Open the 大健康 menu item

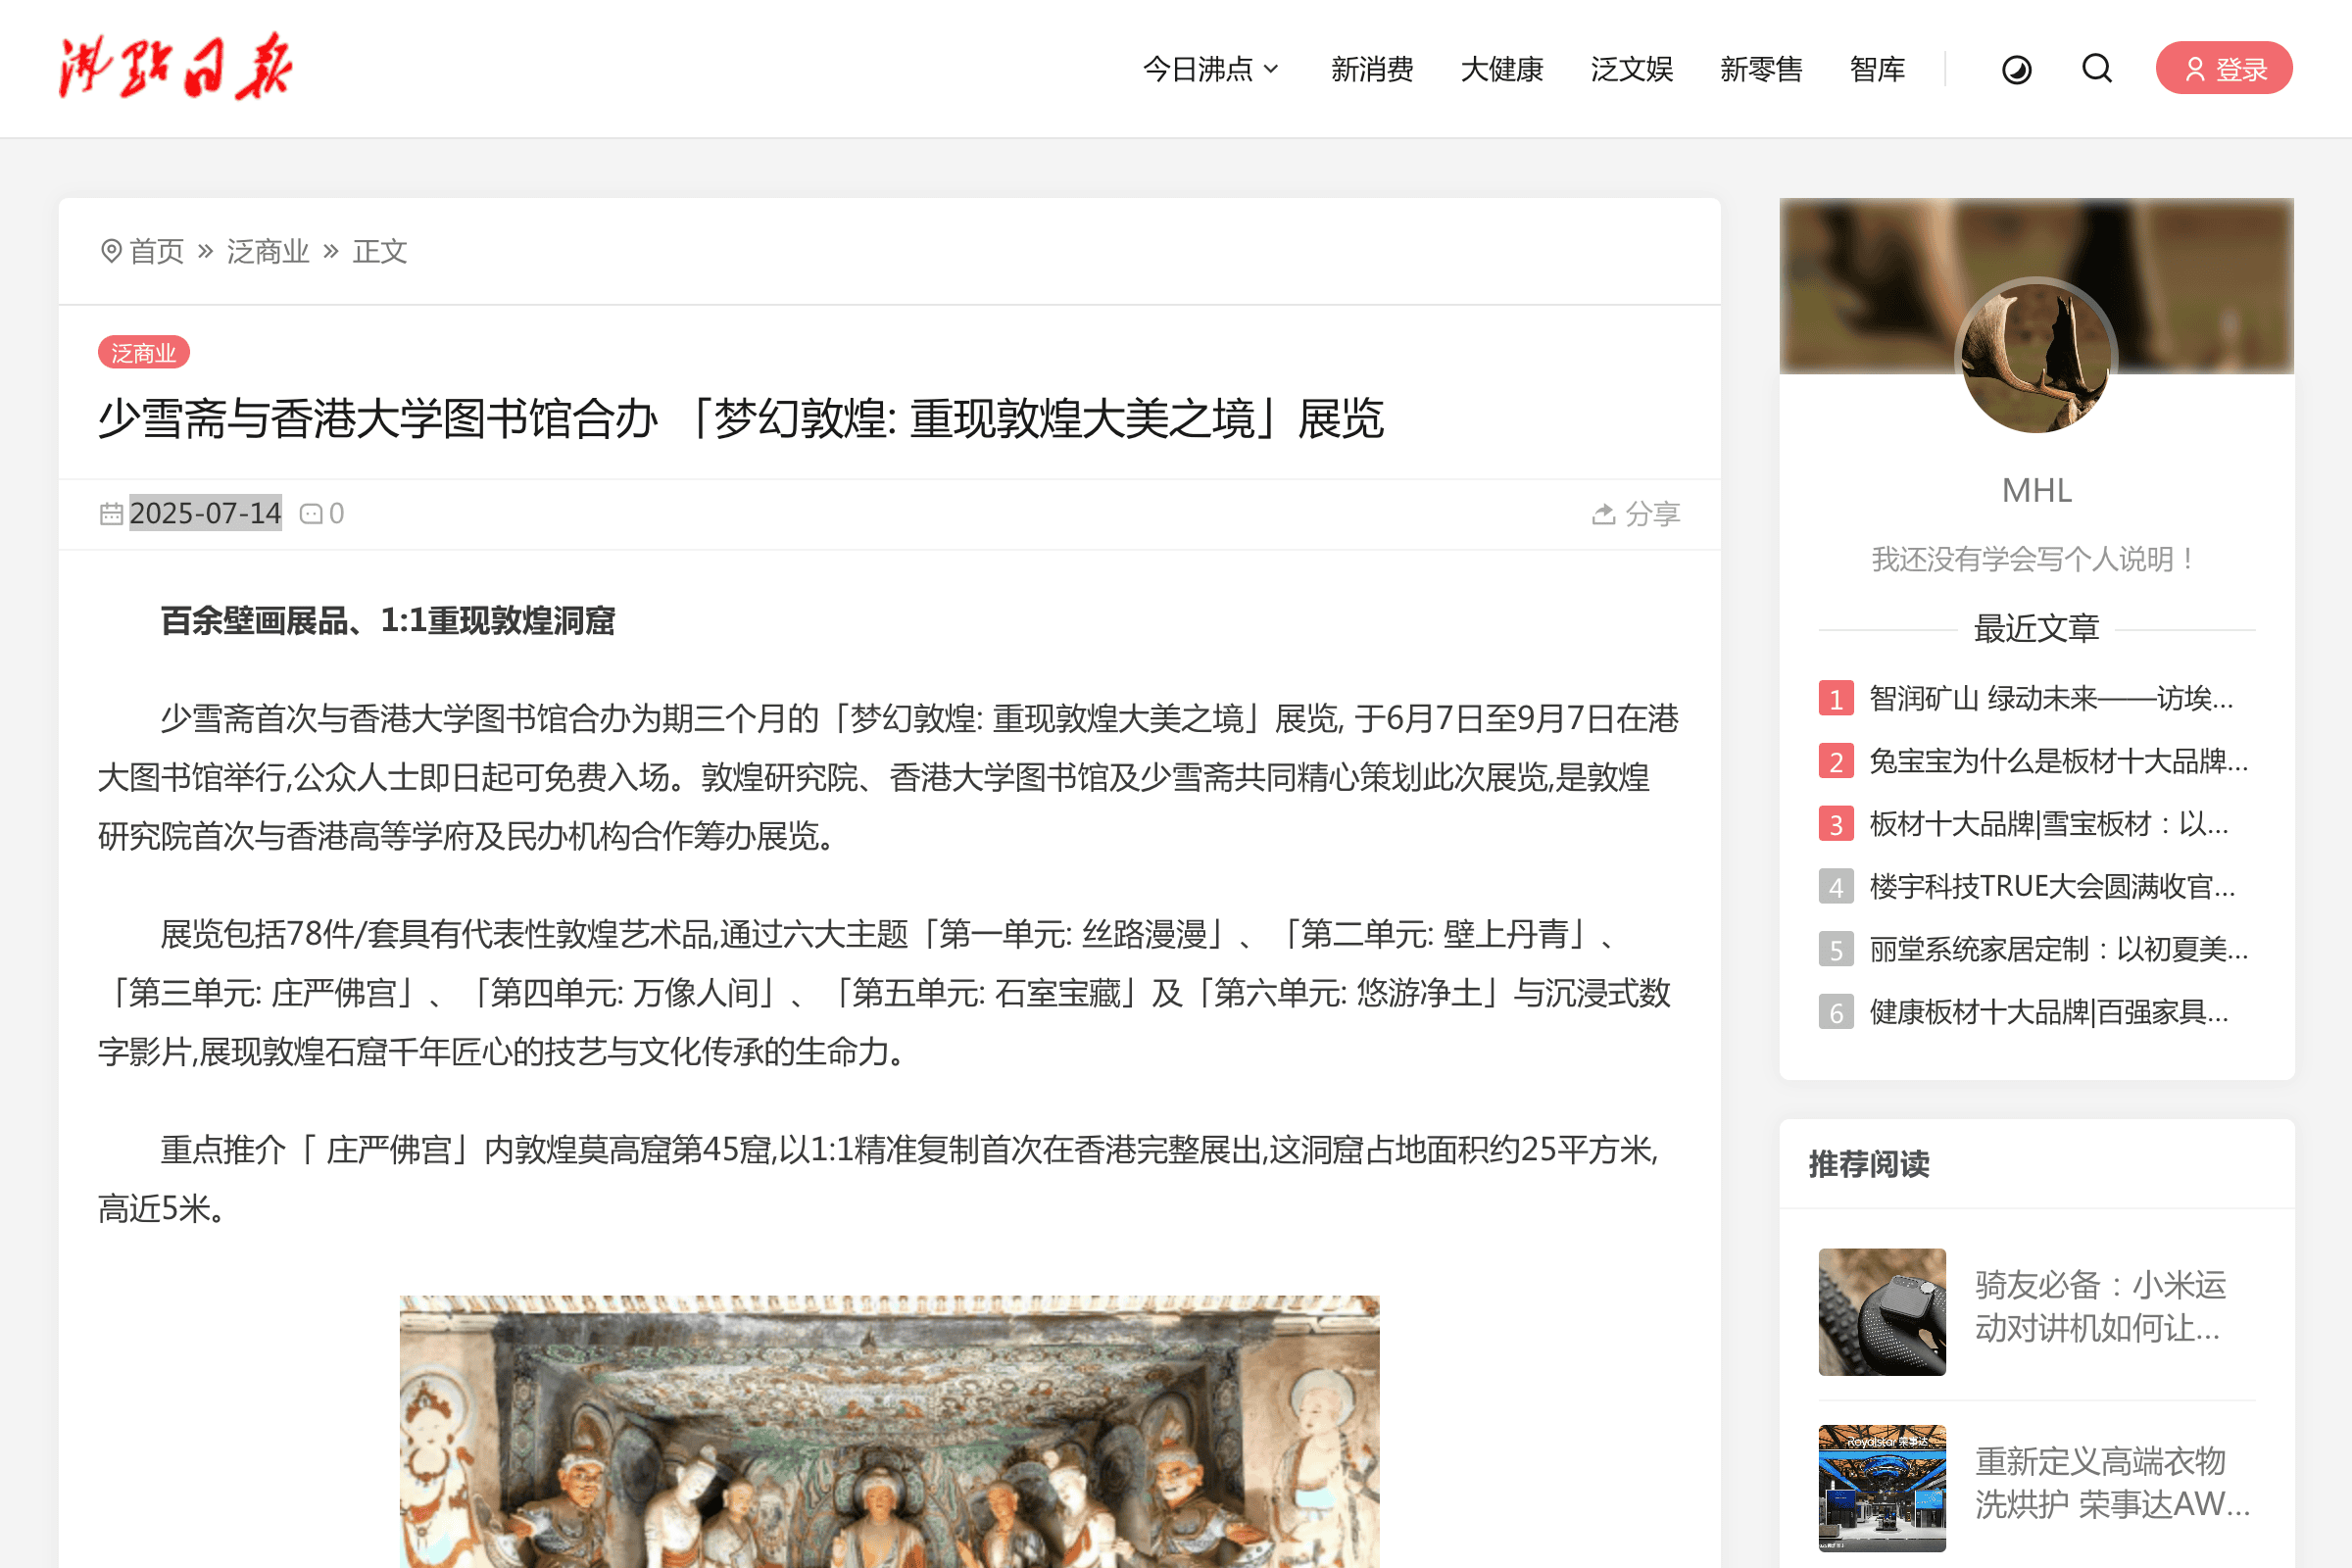coord(1502,69)
